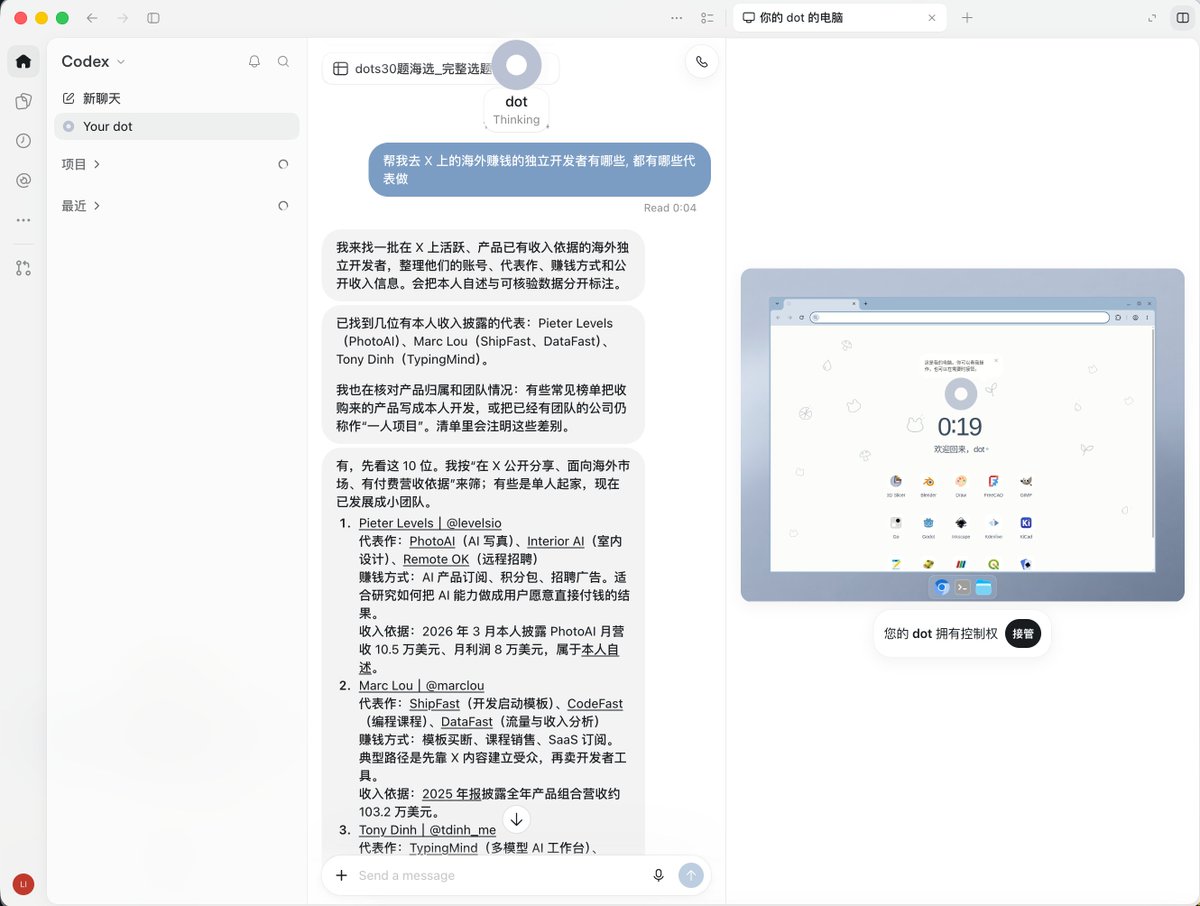Viewport: 1200px width, 906px height.
Task: Open the three-dots more icon in left rail
Action: 23,220
